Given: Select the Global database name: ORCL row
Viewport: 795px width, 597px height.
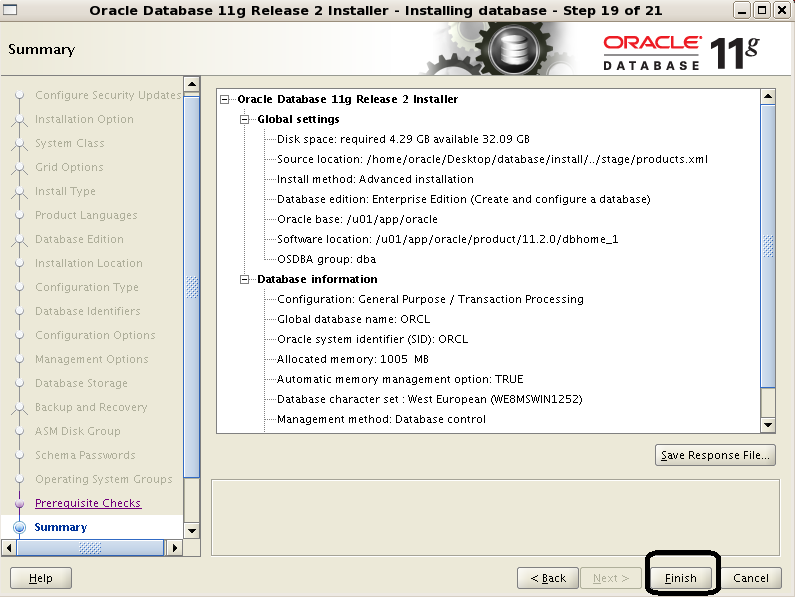Looking at the screenshot, I should point(353,319).
